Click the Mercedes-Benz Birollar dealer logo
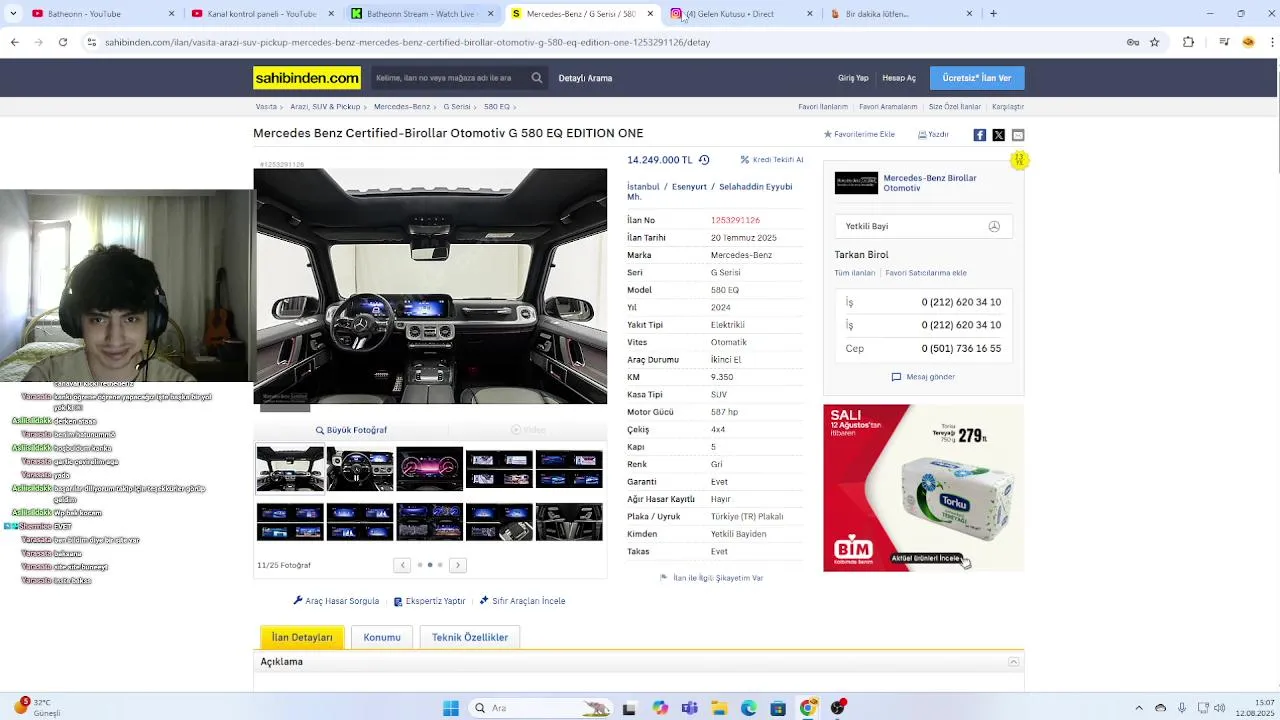 pos(856,183)
